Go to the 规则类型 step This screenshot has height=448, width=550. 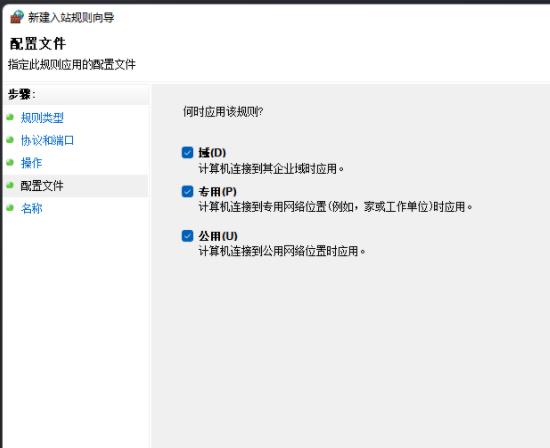coord(42,118)
